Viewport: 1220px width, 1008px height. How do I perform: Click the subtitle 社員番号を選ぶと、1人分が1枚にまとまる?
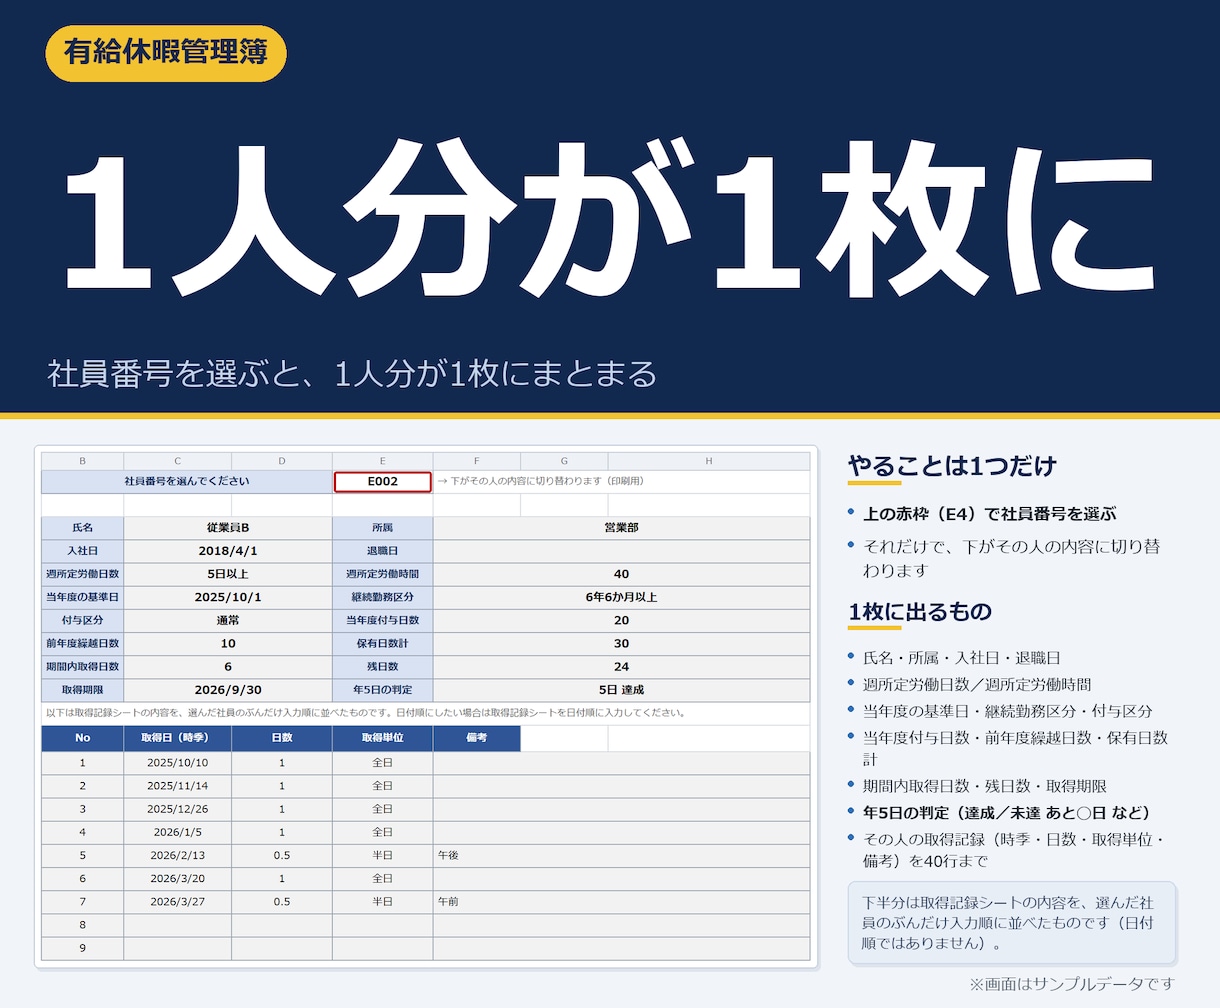(353, 373)
